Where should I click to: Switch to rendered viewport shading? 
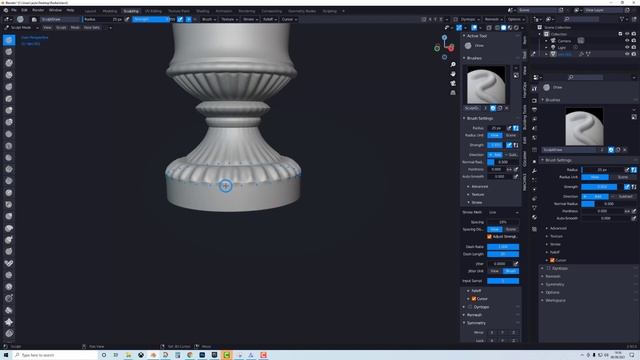point(516,28)
